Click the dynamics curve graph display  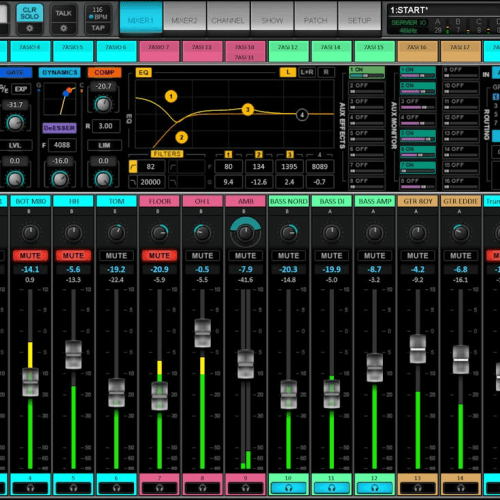pos(60,99)
